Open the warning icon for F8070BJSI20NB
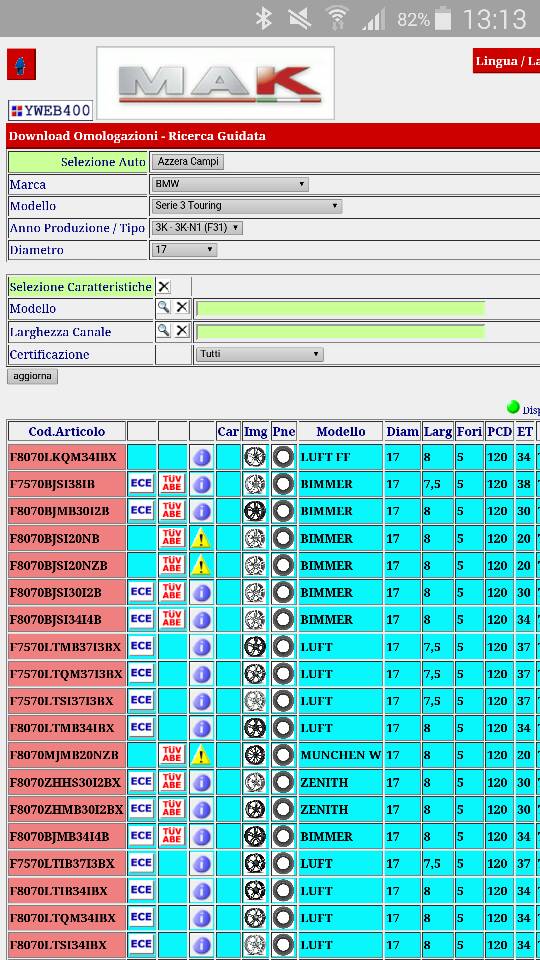Viewport: 540px width, 960px height. coord(201,539)
